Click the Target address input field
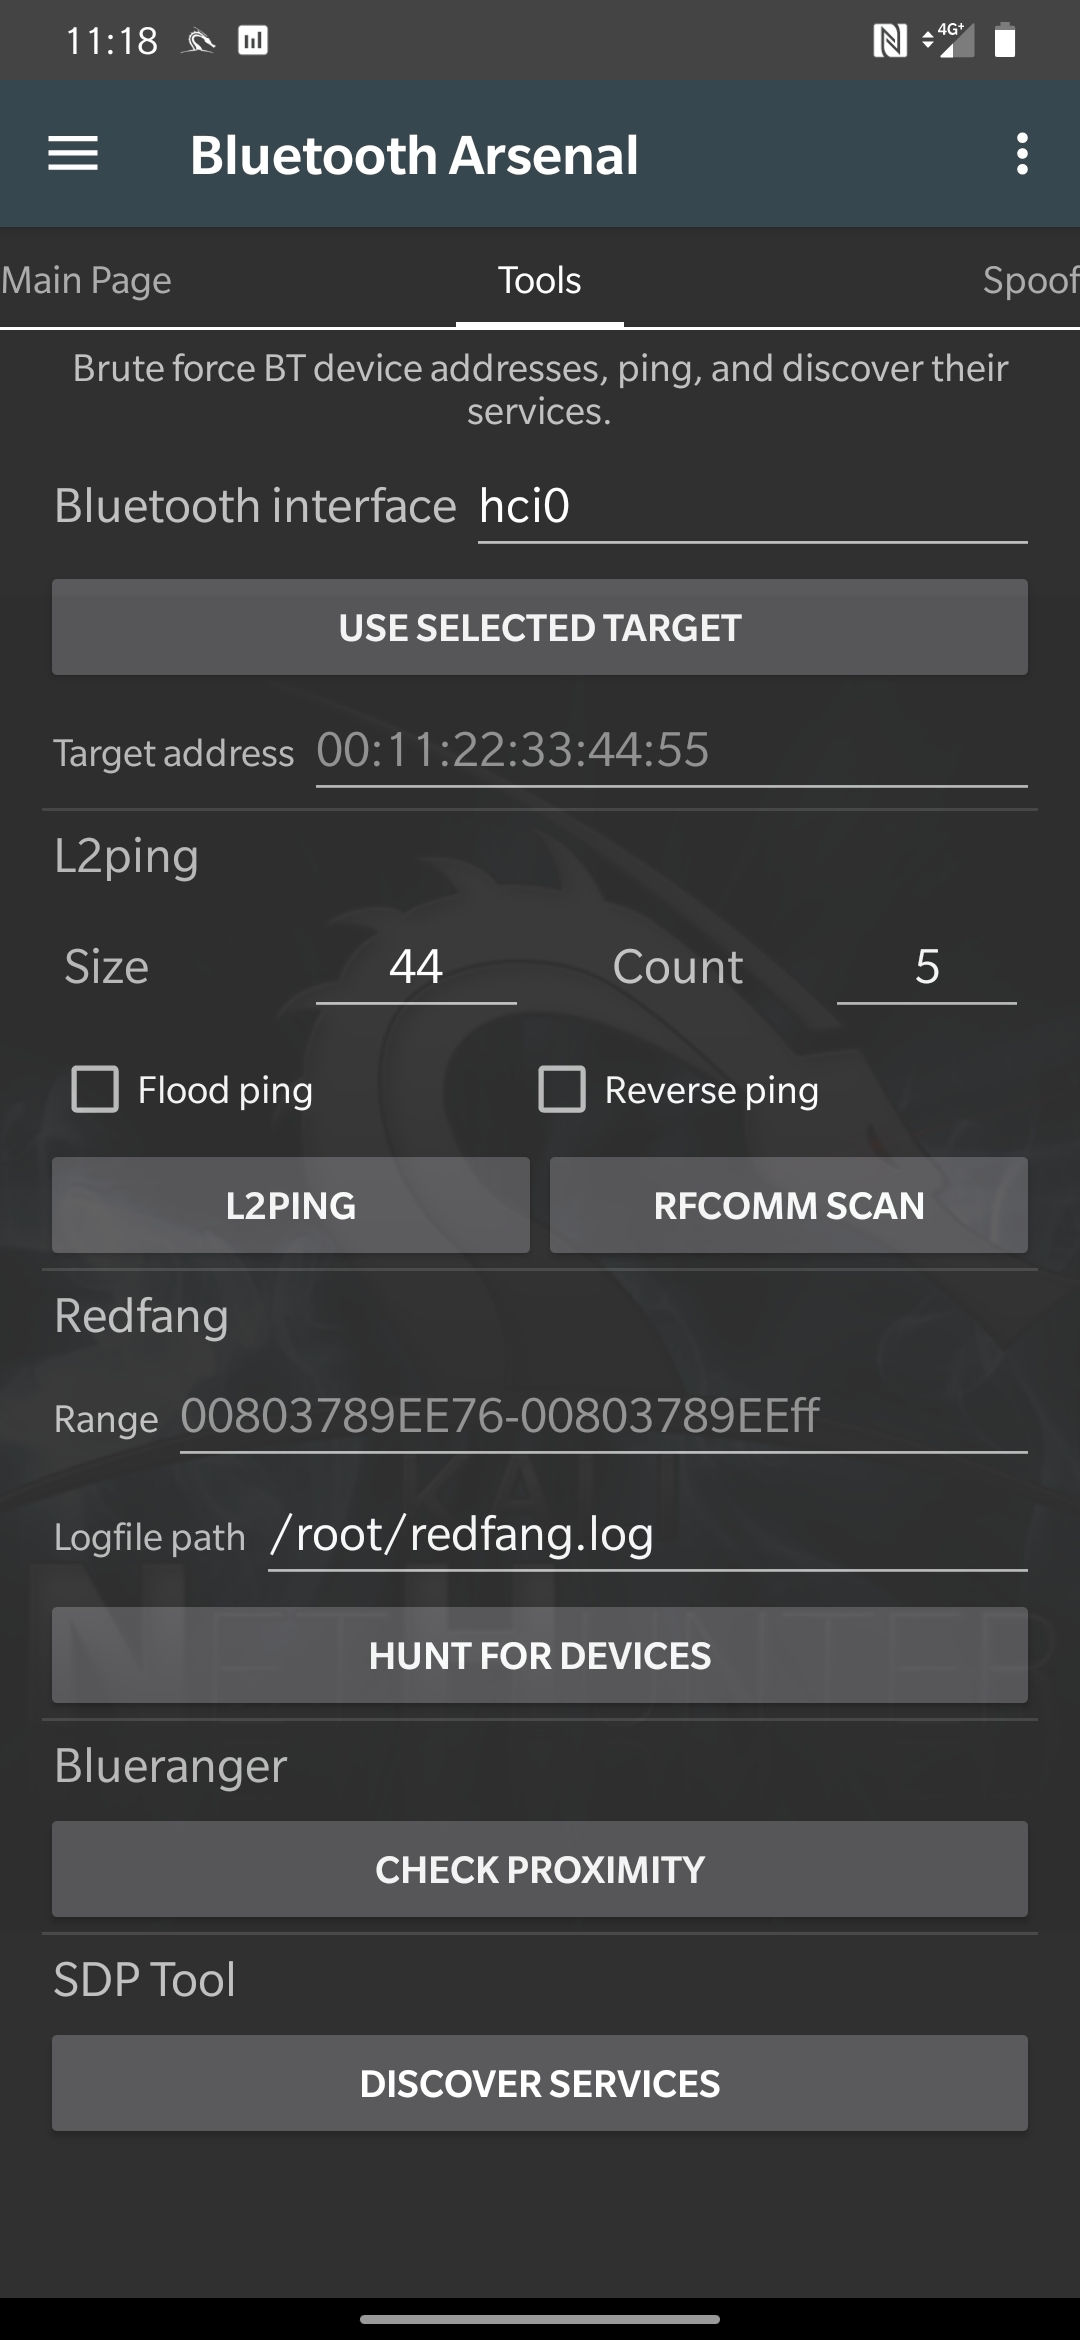This screenshot has width=1080, height=2340. click(x=670, y=750)
